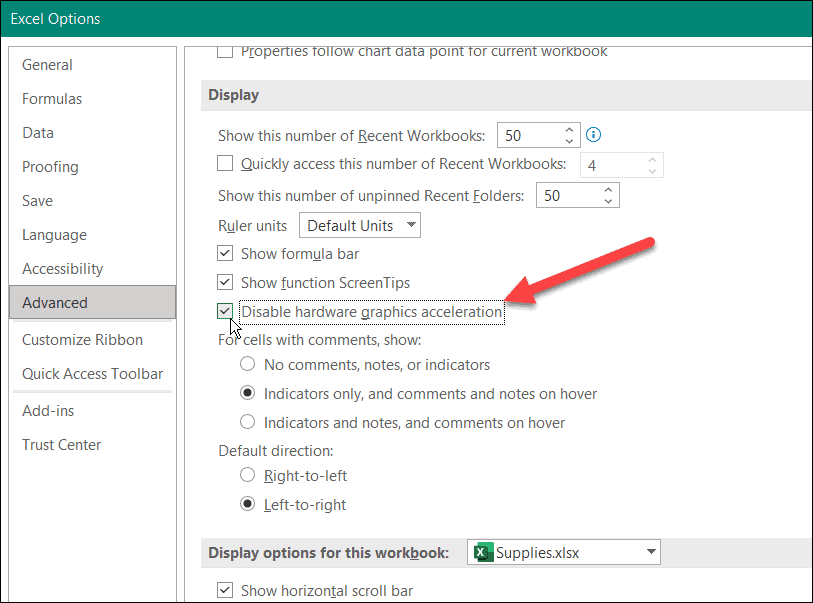
Task: Increase the Recent Workbooks count spinner
Action: point(569,129)
